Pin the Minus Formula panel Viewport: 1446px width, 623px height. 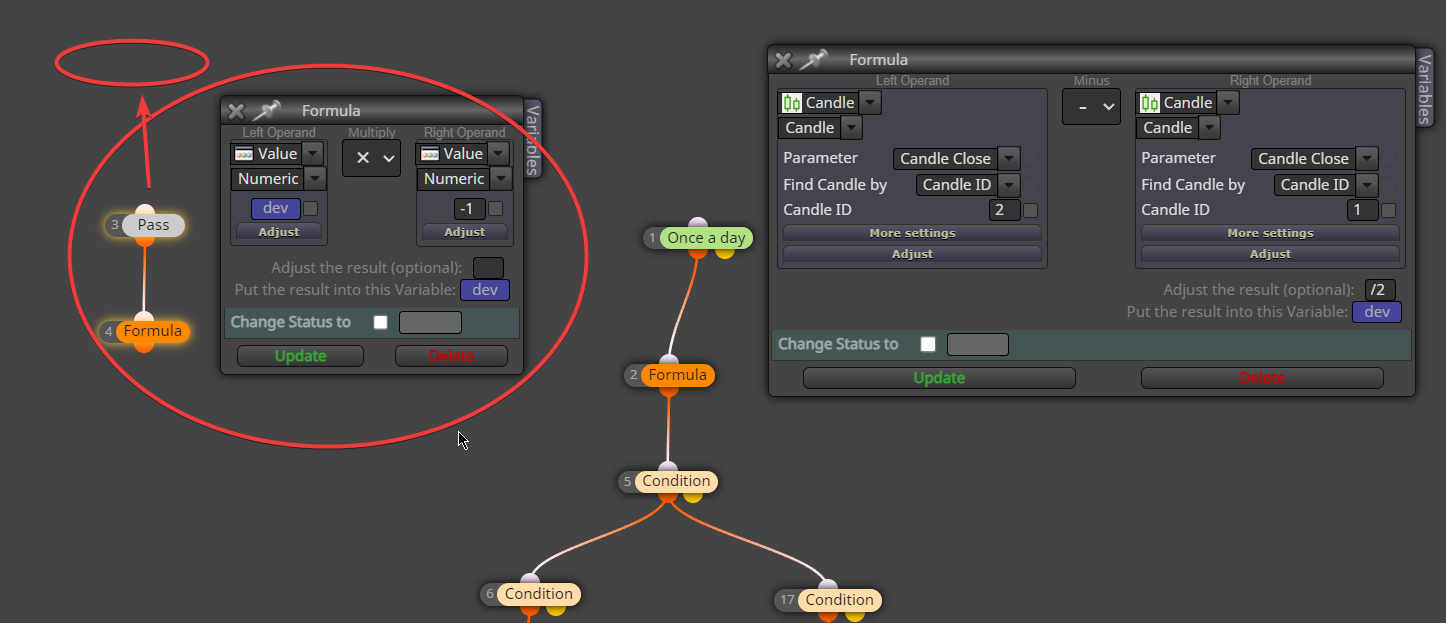point(814,60)
